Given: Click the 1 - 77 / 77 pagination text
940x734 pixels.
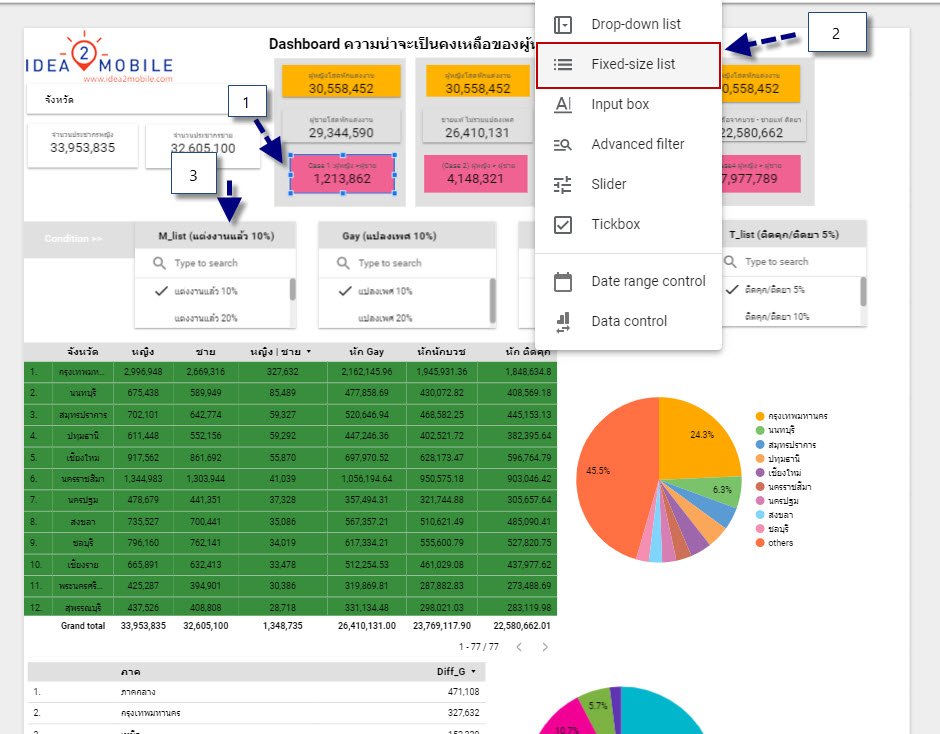Looking at the screenshot, I should click(x=478, y=646).
